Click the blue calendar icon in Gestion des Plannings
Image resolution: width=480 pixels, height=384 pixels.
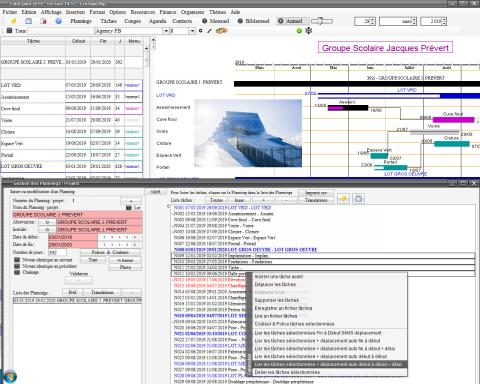pos(358,199)
